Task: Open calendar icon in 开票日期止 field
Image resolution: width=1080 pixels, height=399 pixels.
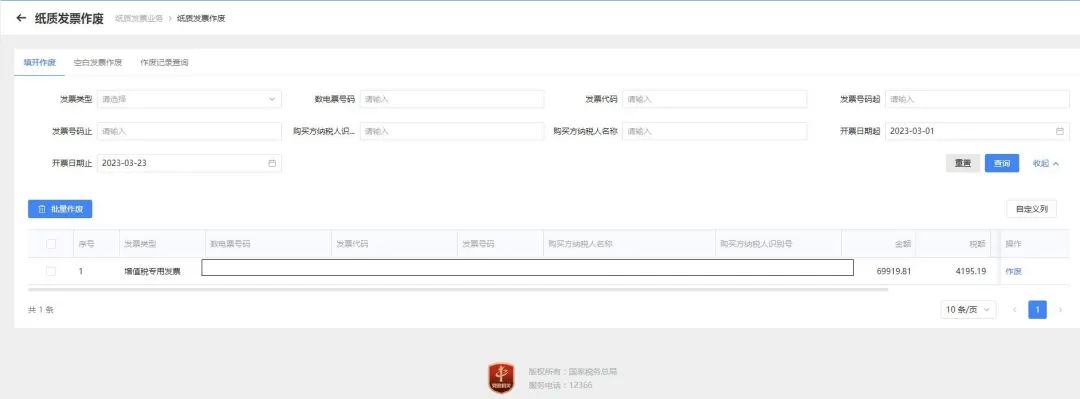Action: pyautogui.click(x=272, y=163)
